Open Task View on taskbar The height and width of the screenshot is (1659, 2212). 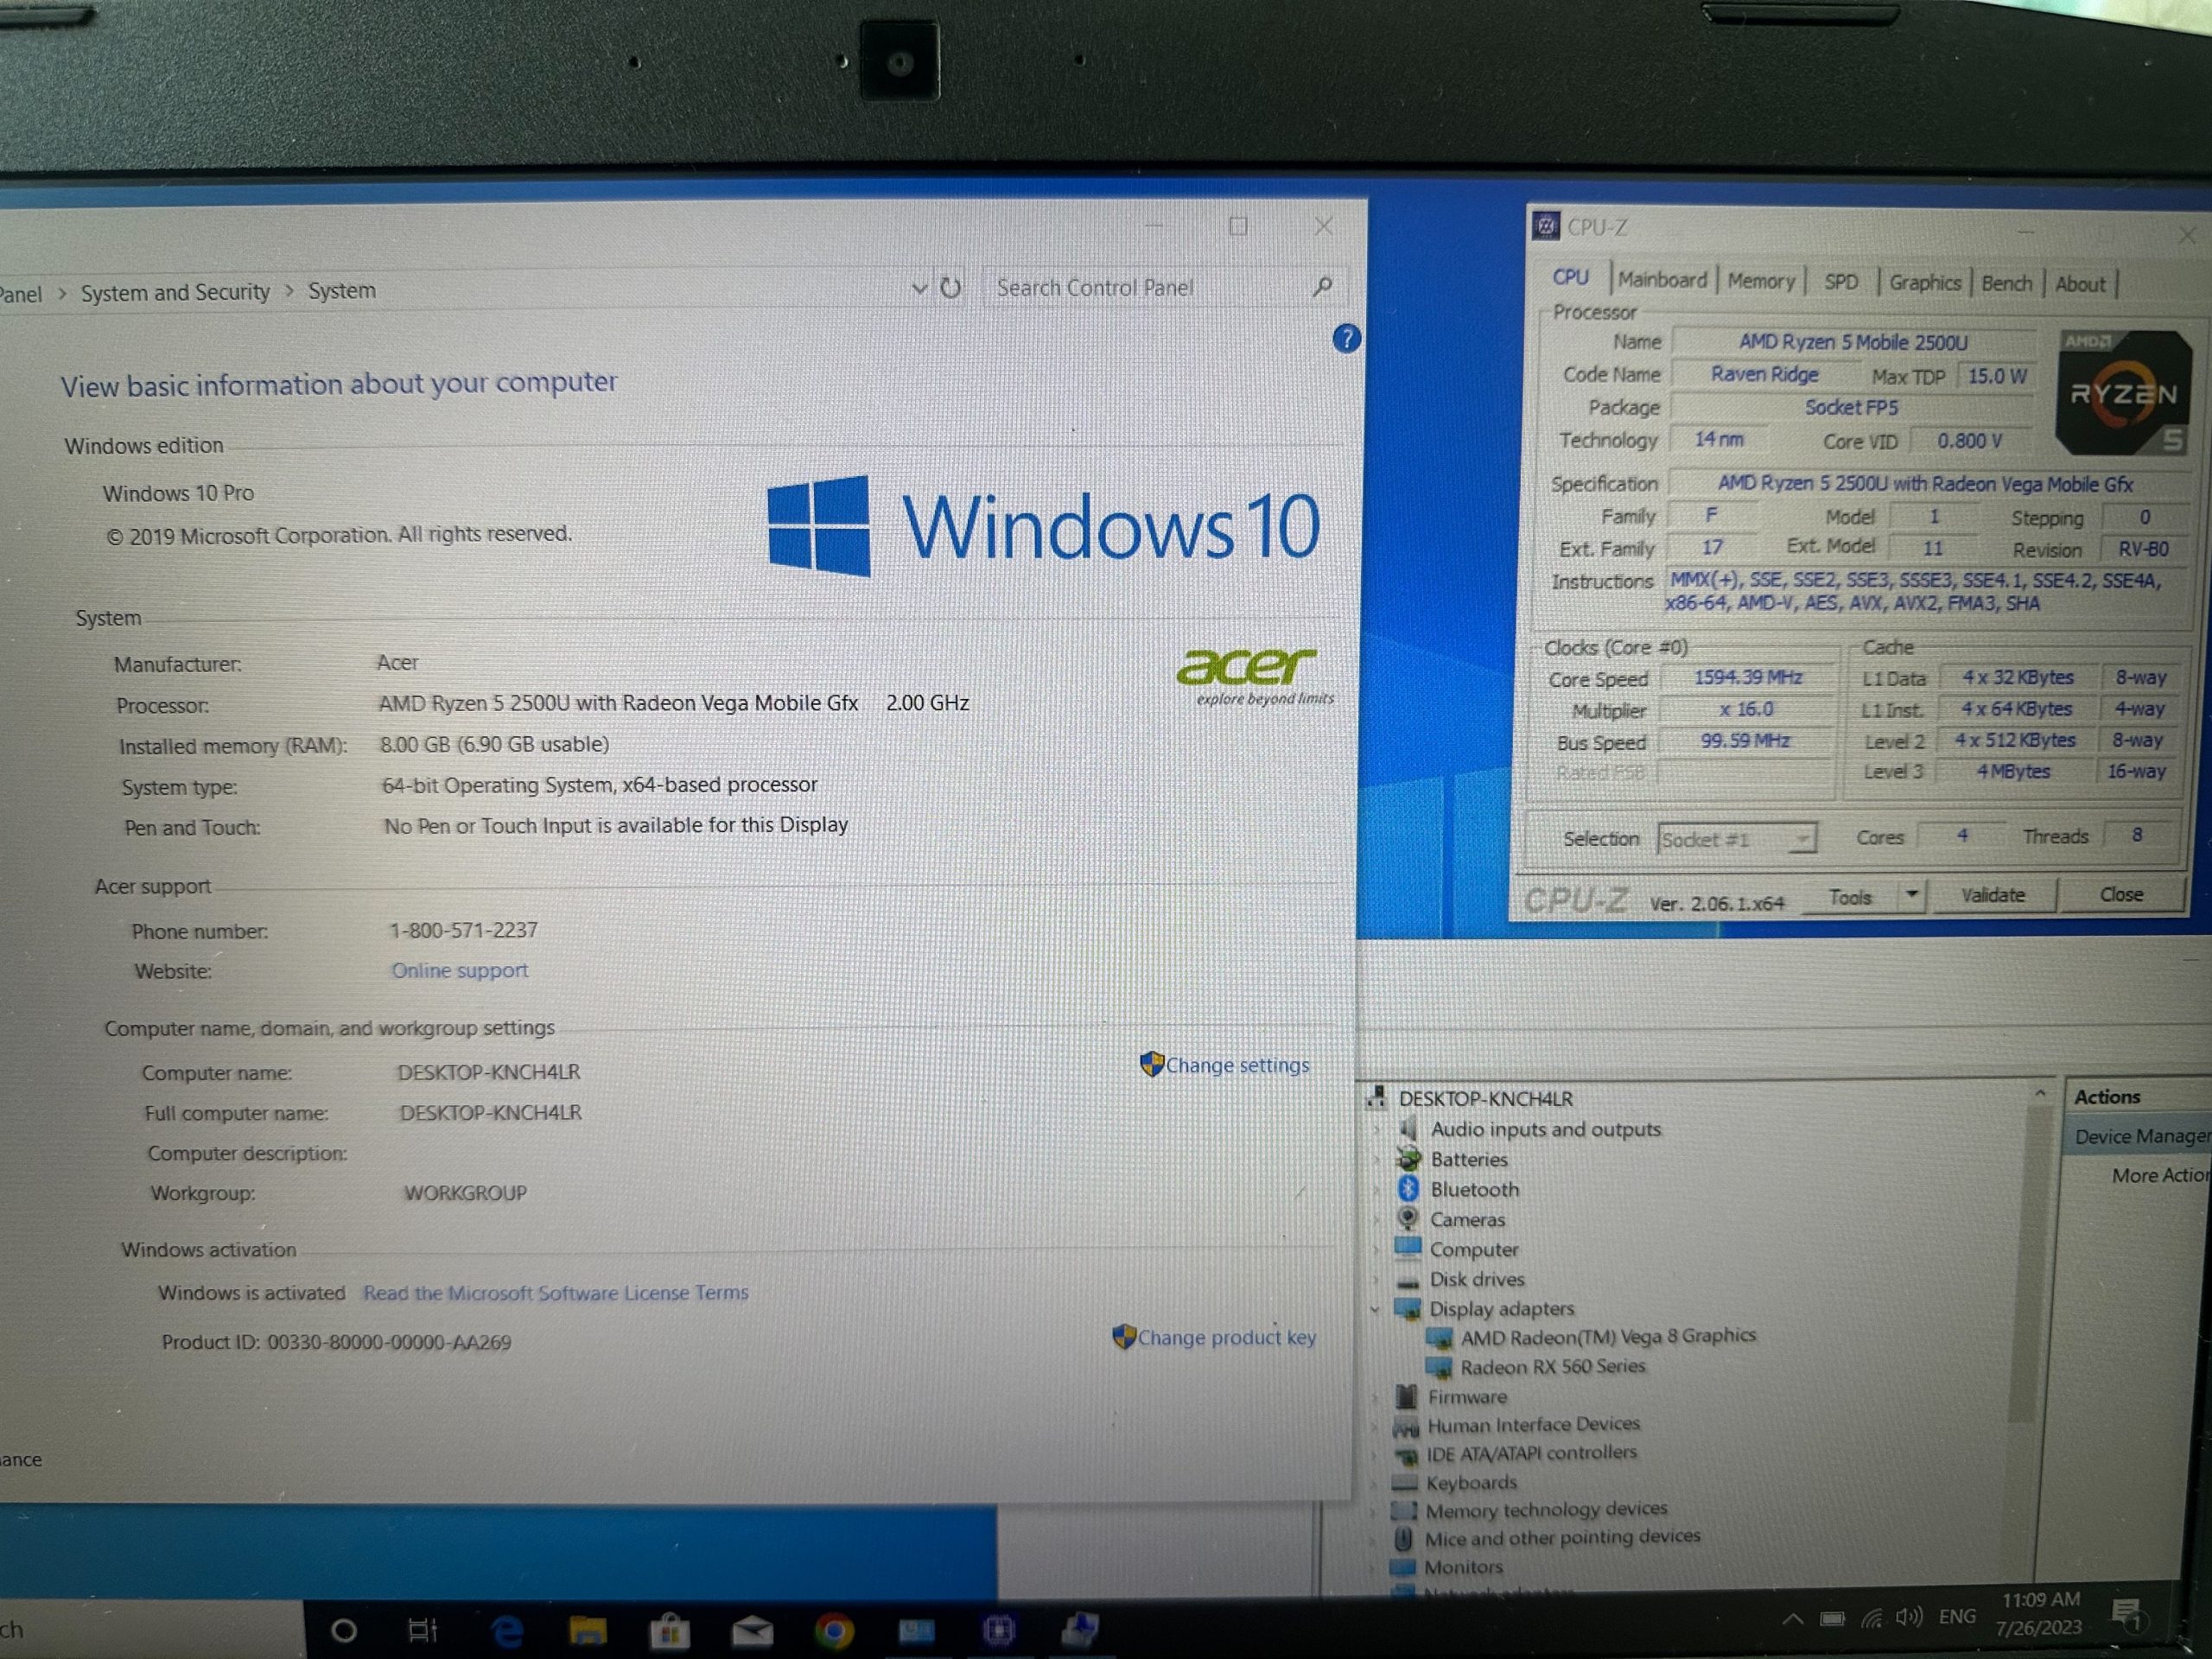point(422,1630)
